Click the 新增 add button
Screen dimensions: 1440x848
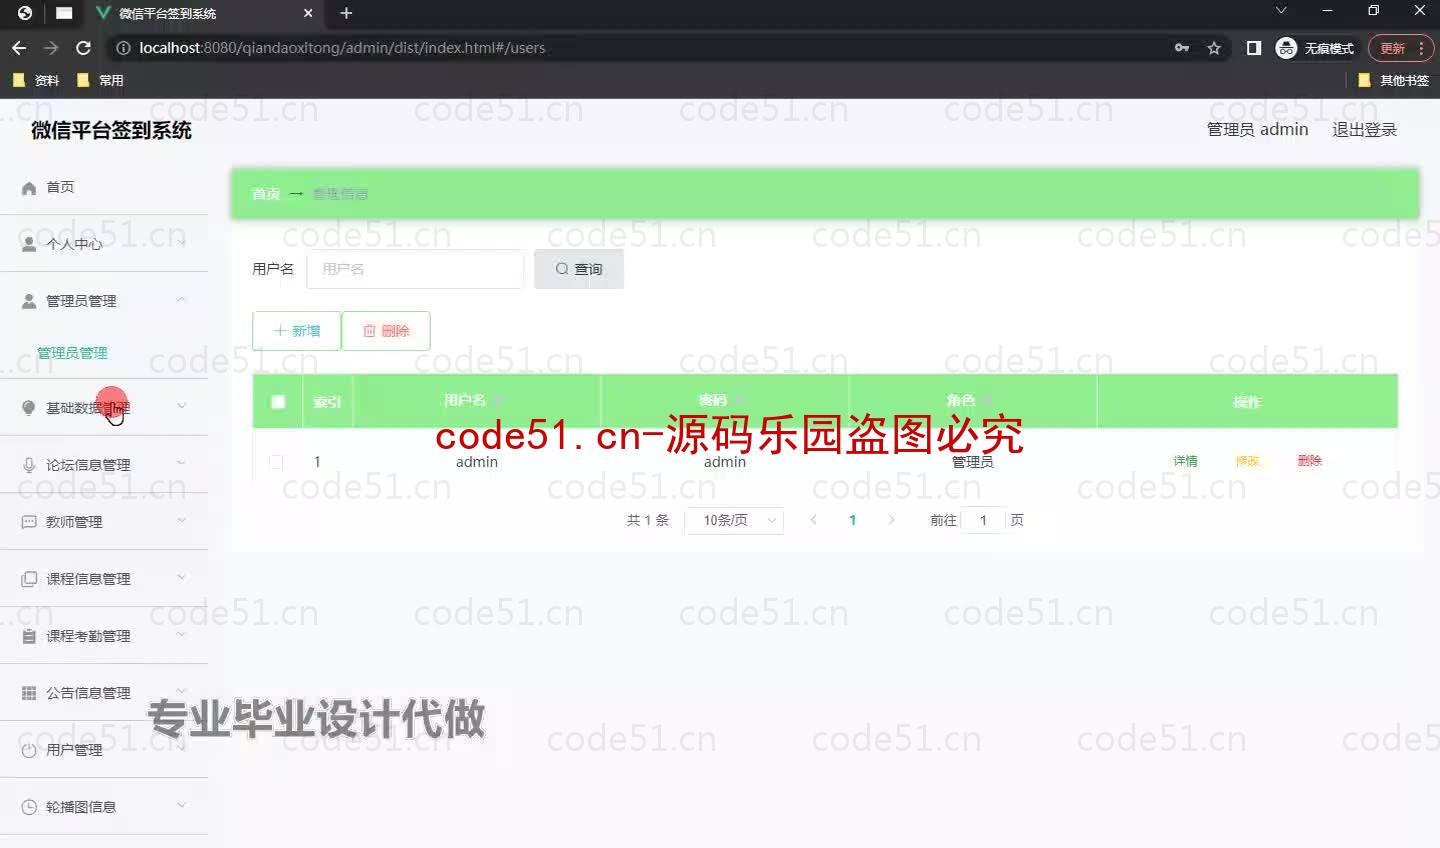[296, 331]
